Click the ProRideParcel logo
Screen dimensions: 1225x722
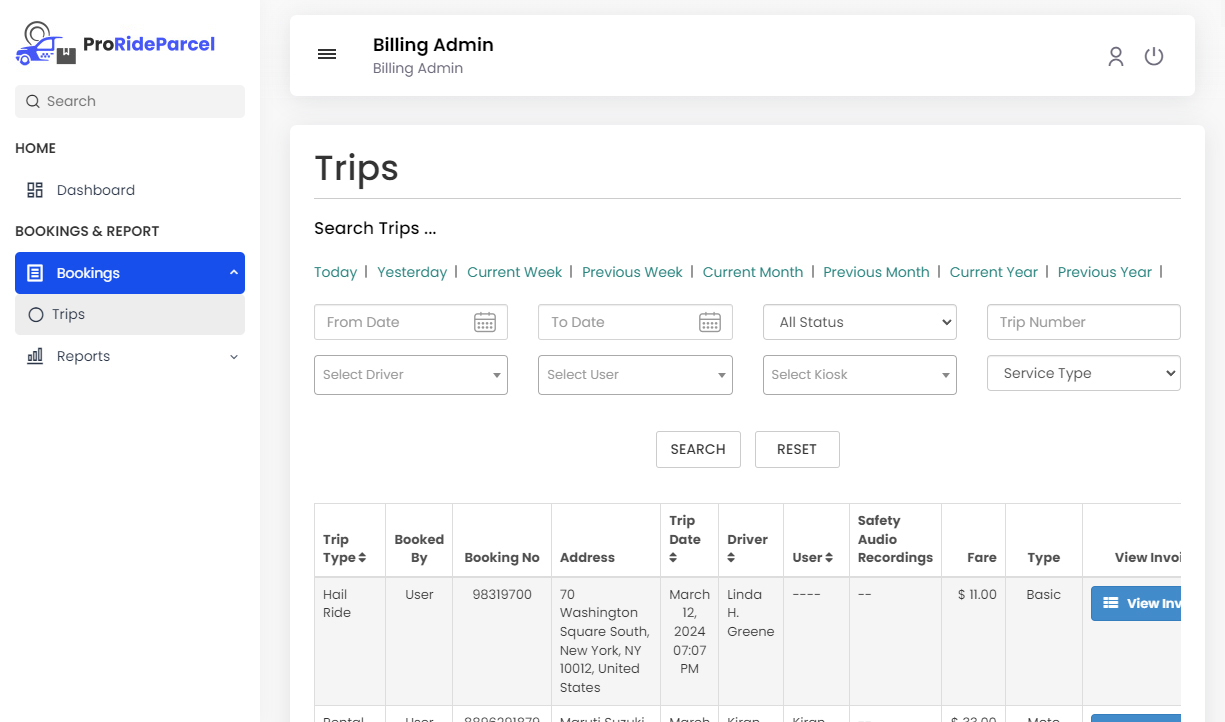pos(115,44)
